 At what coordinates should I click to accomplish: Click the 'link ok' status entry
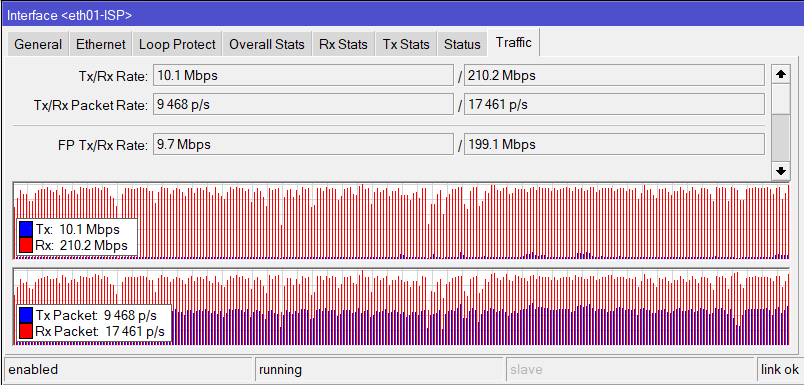point(780,369)
